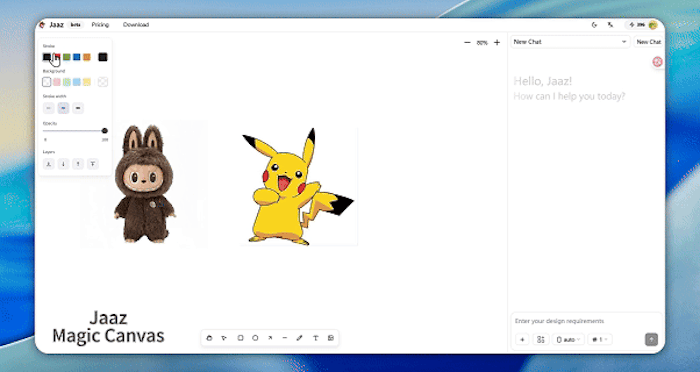Screen dimensions: 700x372
Task: Select the ellipse shape tool
Action: 255,338
